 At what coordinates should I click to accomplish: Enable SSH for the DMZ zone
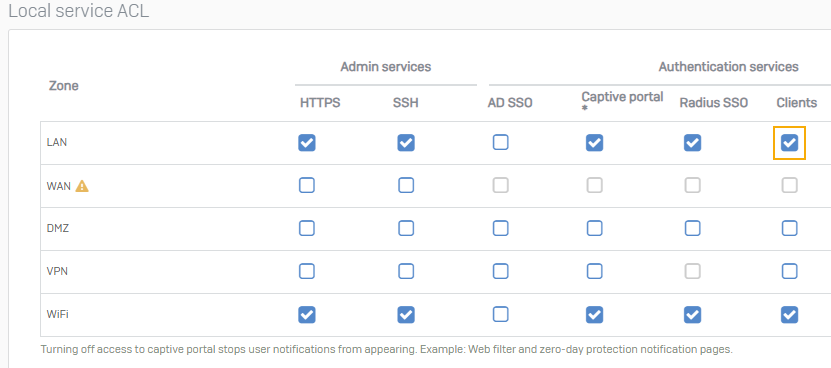pos(406,229)
